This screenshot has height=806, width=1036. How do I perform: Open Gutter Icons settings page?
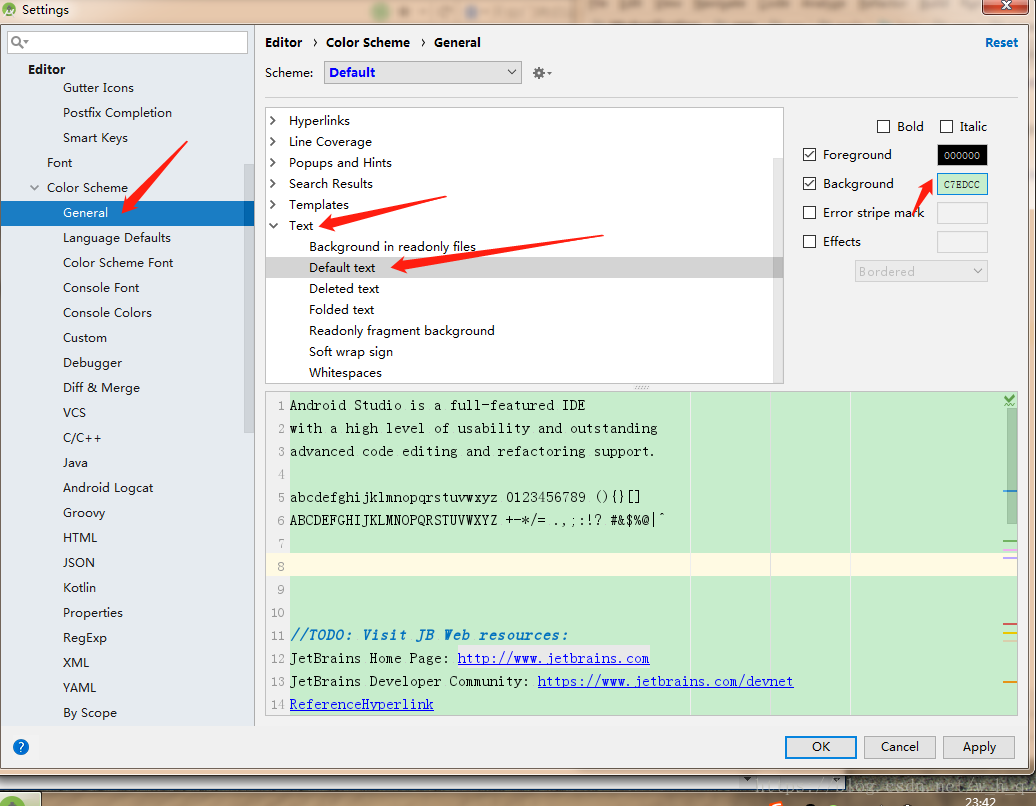pyautogui.click(x=98, y=88)
